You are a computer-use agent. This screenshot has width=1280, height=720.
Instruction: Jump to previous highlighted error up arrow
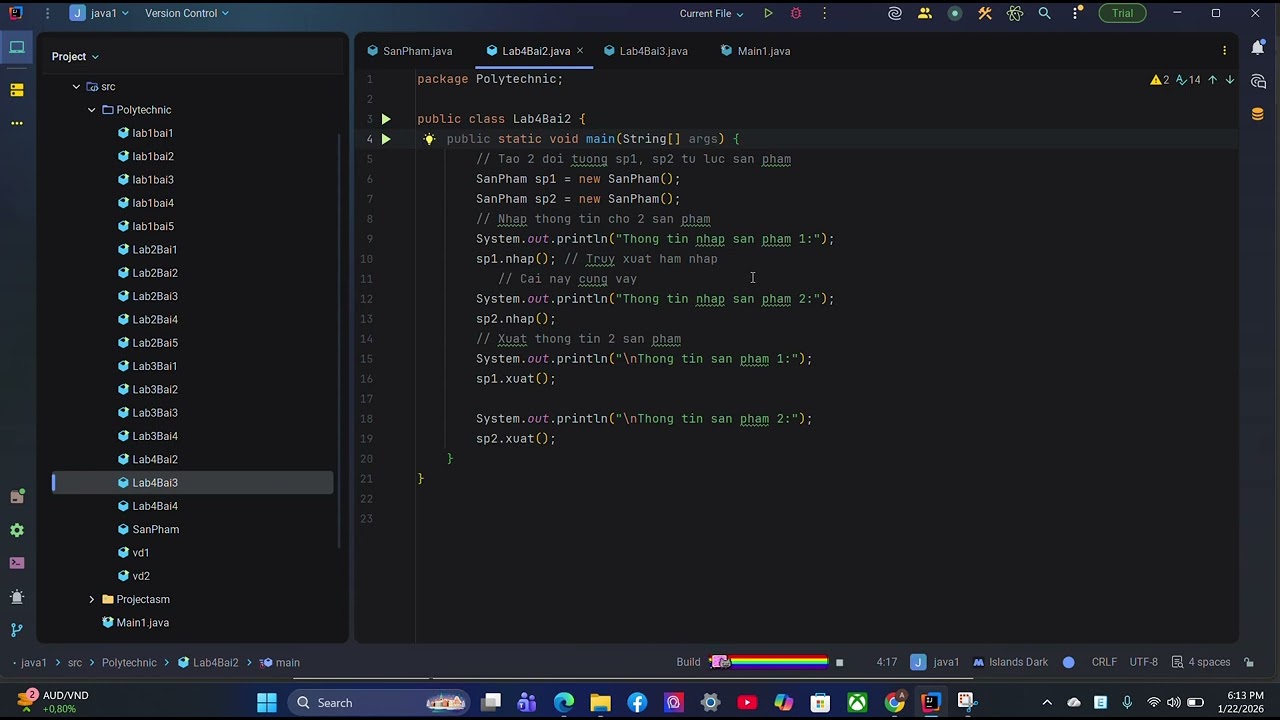(x=1212, y=79)
